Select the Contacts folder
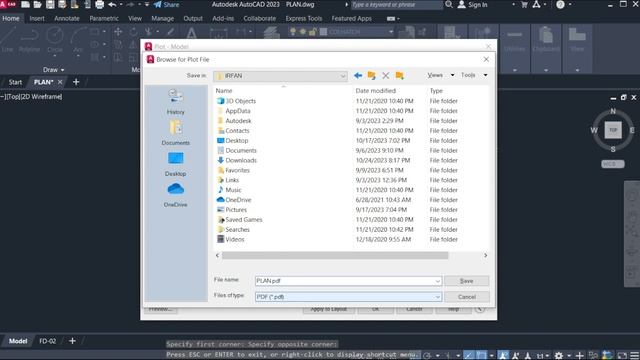Viewport: 640px width, 360px height. pos(233,131)
